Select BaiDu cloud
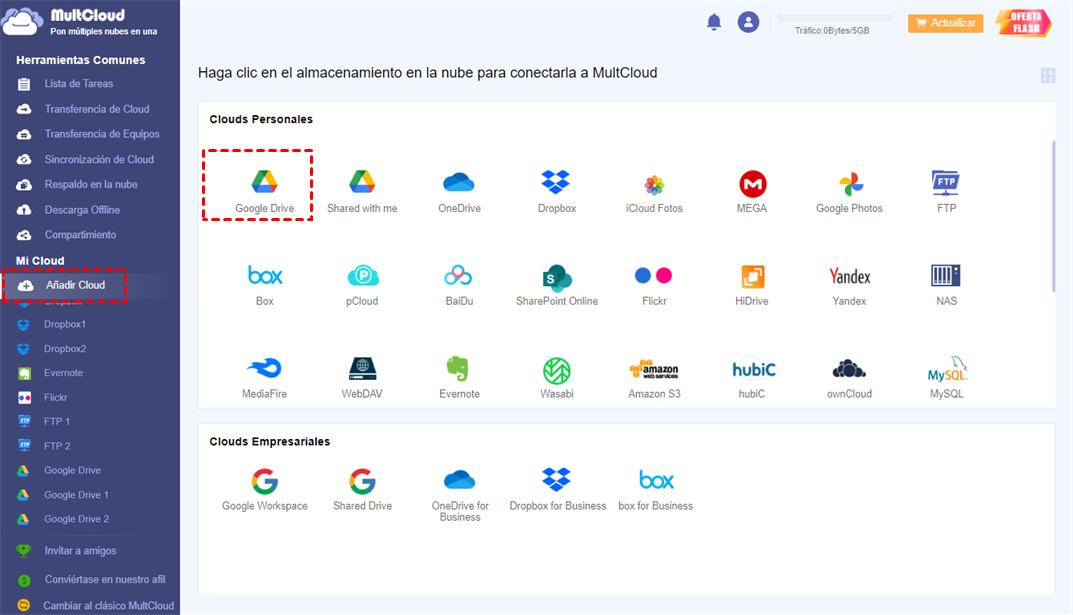 click(x=459, y=284)
